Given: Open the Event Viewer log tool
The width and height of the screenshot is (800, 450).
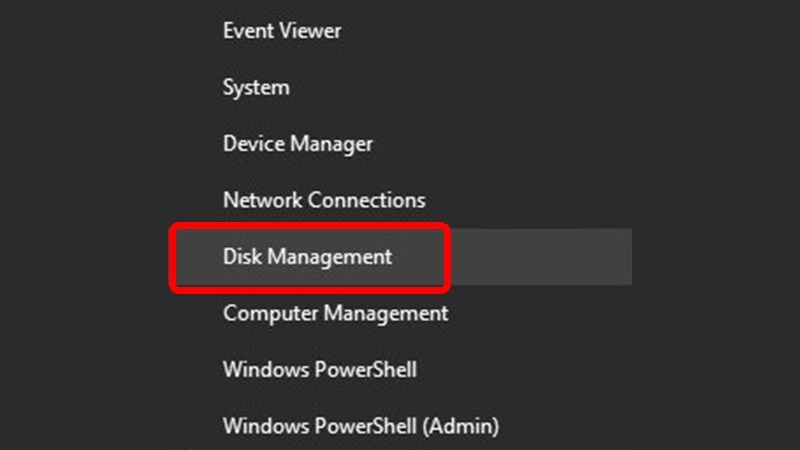Looking at the screenshot, I should [282, 31].
